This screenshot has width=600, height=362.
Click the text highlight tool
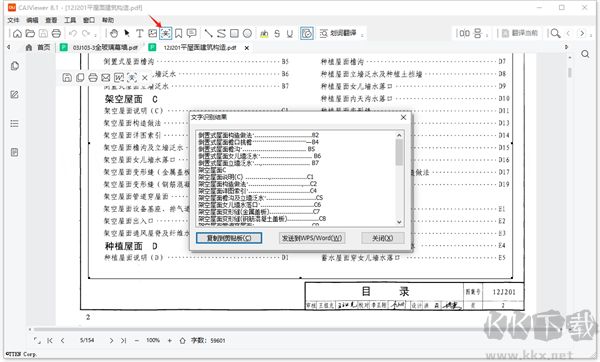(x=264, y=34)
